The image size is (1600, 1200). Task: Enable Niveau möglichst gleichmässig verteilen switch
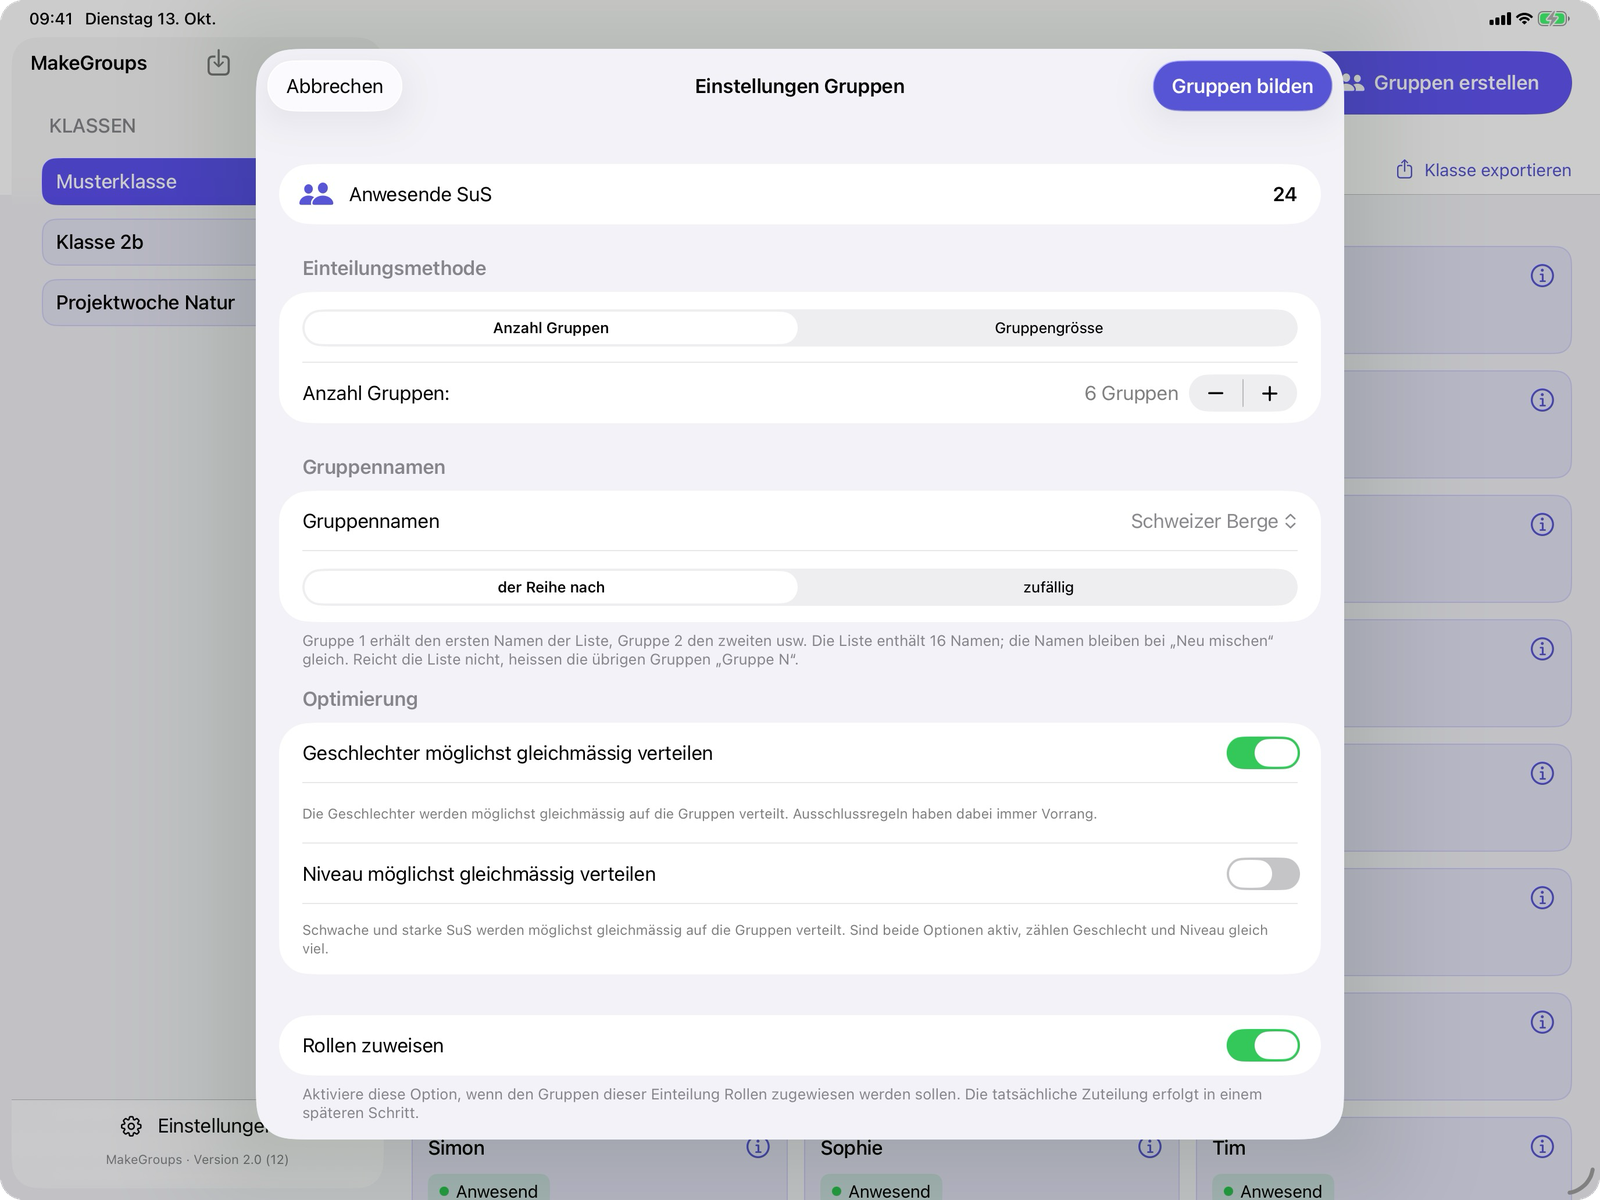click(x=1263, y=874)
